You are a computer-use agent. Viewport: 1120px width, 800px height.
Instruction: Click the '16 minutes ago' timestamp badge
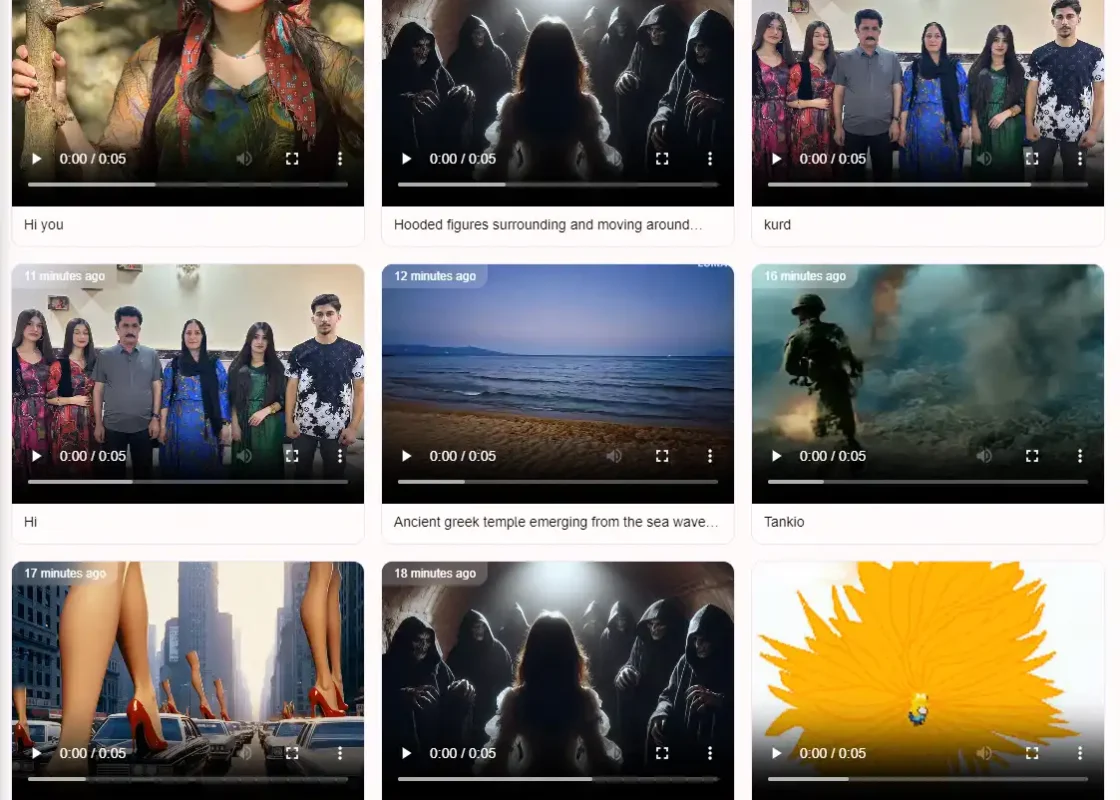pos(805,276)
